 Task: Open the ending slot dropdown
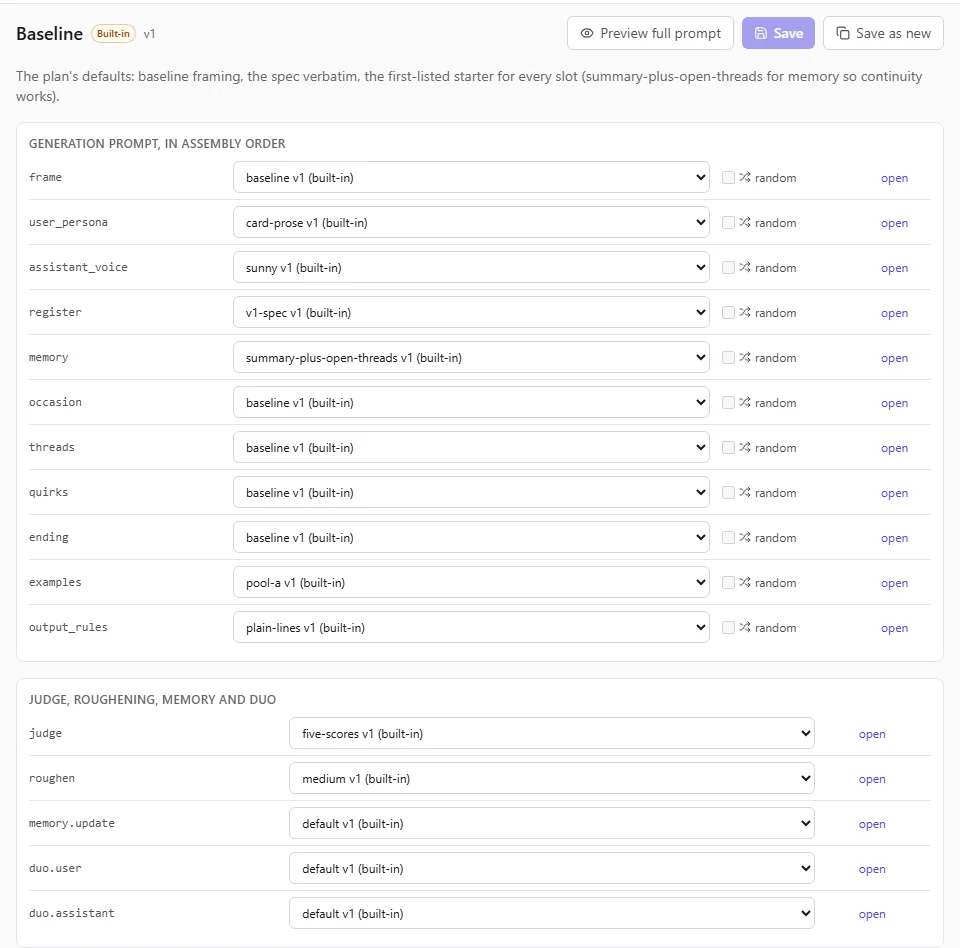click(x=471, y=538)
